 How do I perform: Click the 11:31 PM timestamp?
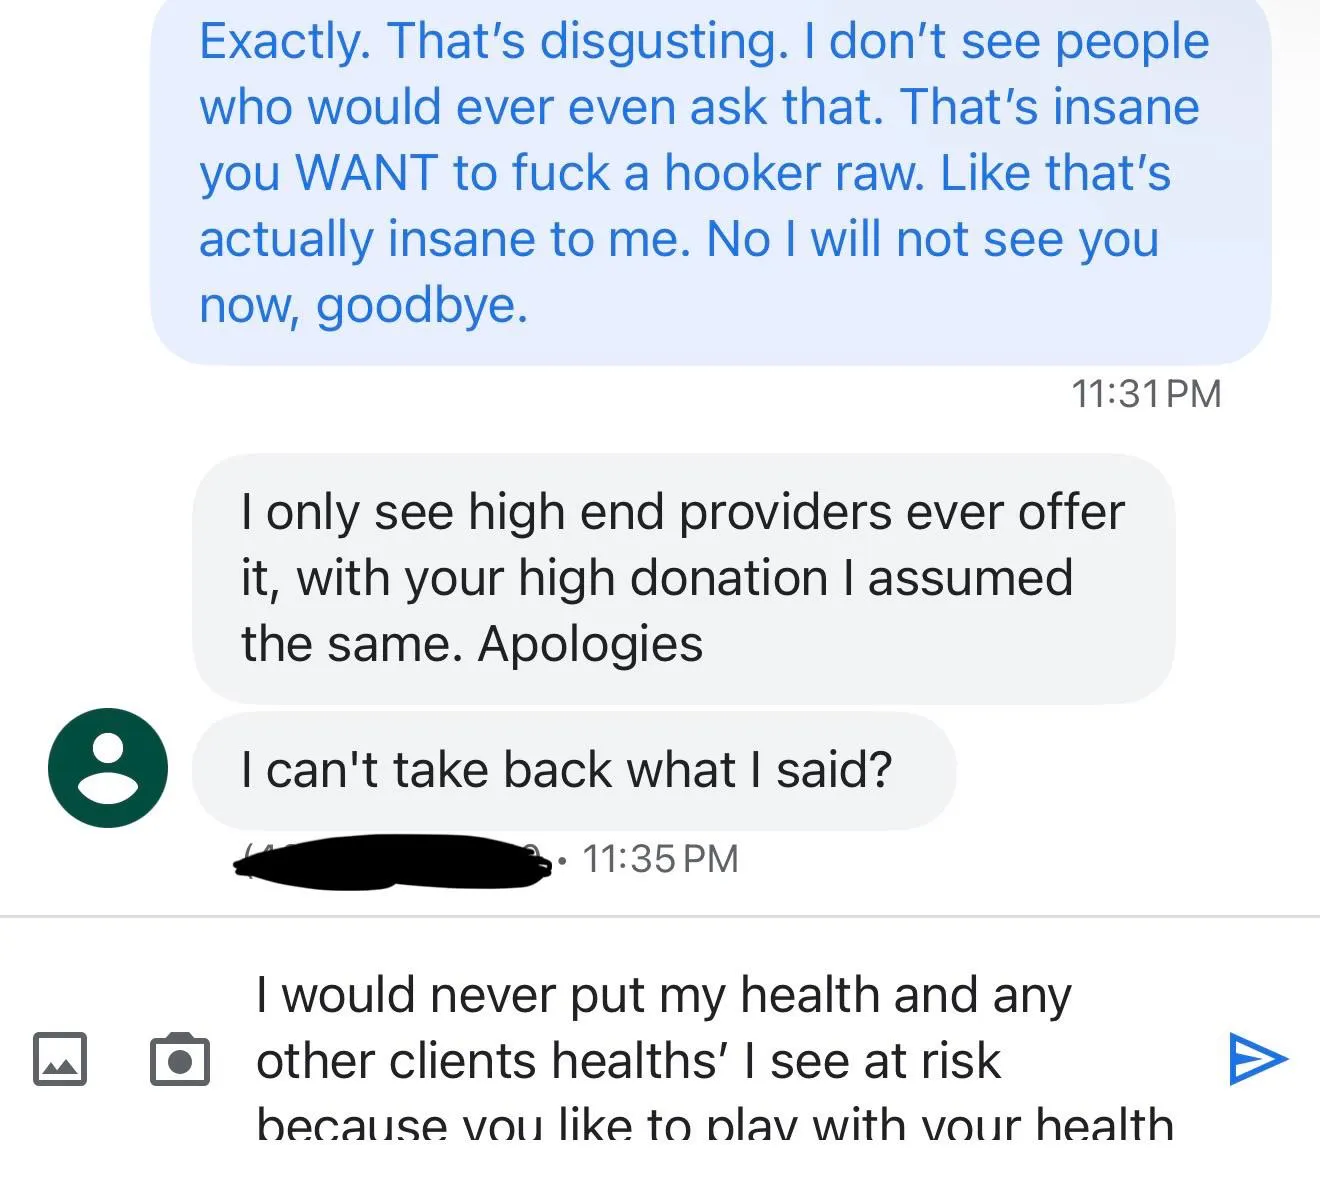(x=1146, y=393)
